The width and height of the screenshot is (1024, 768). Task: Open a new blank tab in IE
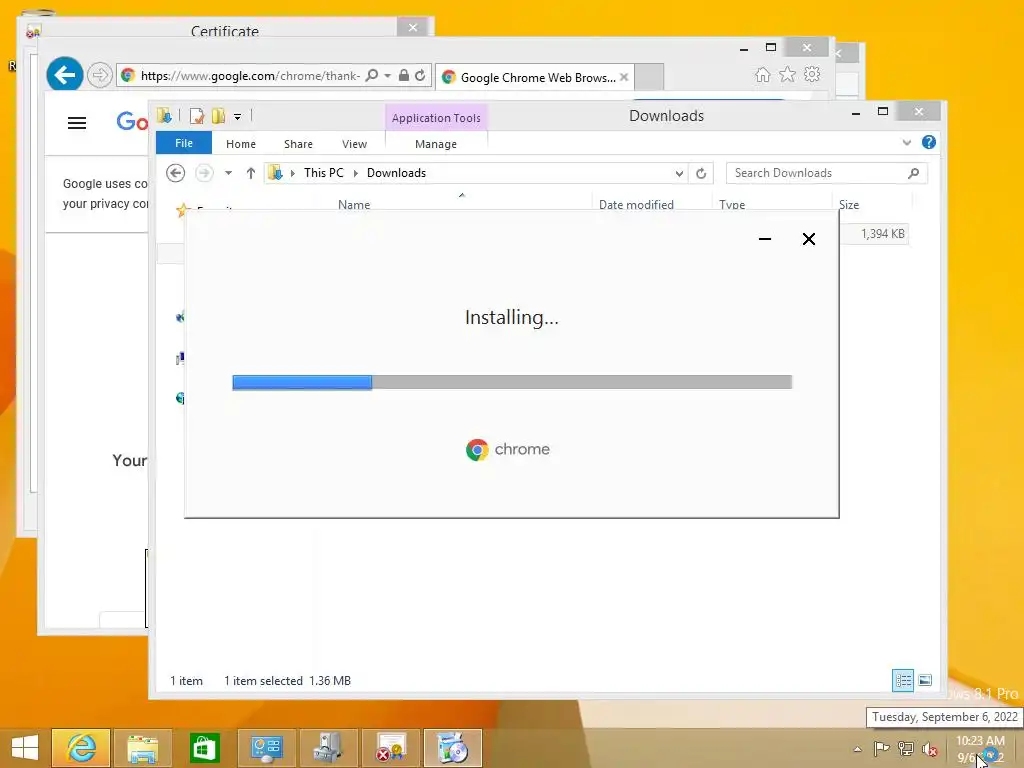click(649, 77)
